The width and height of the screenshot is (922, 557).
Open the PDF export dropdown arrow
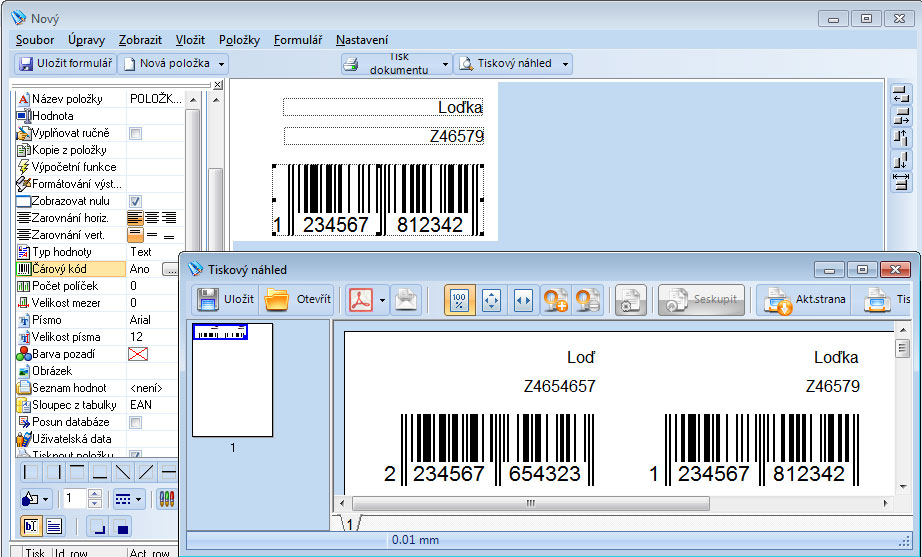tap(382, 300)
